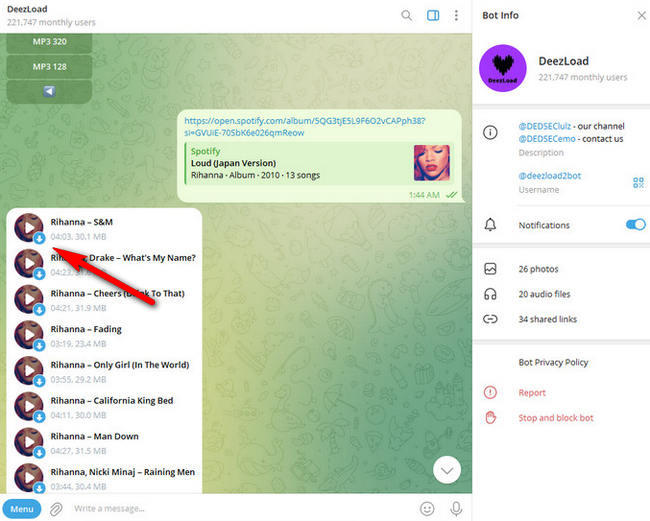Open the chat search icon

point(407,16)
